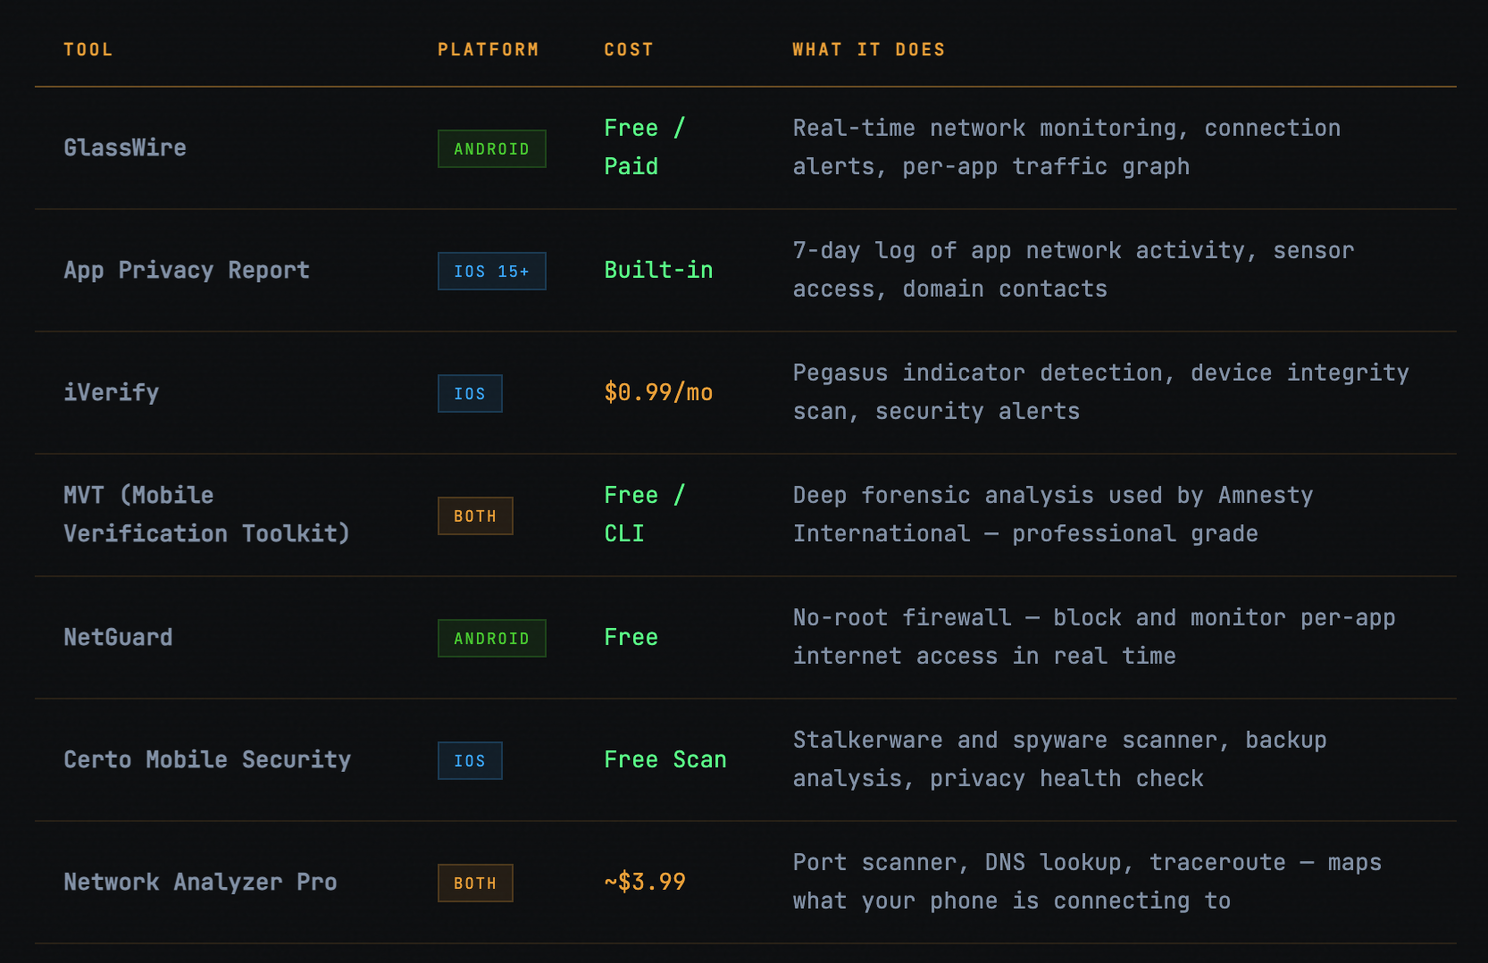This screenshot has height=963, width=1488.
Task: Click the 'Free / CLI' cost value
Action: (x=645, y=514)
